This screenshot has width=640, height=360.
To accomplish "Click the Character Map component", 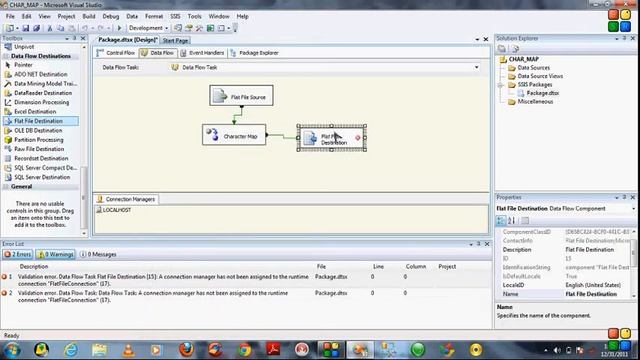I will [234, 135].
